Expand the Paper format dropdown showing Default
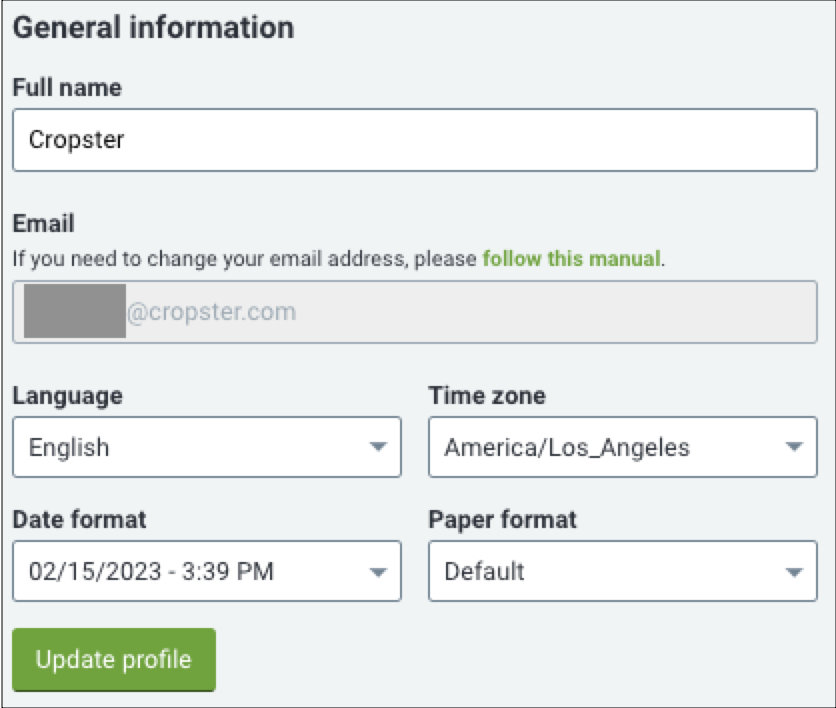The image size is (836, 708). pyautogui.click(x=623, y=571)
